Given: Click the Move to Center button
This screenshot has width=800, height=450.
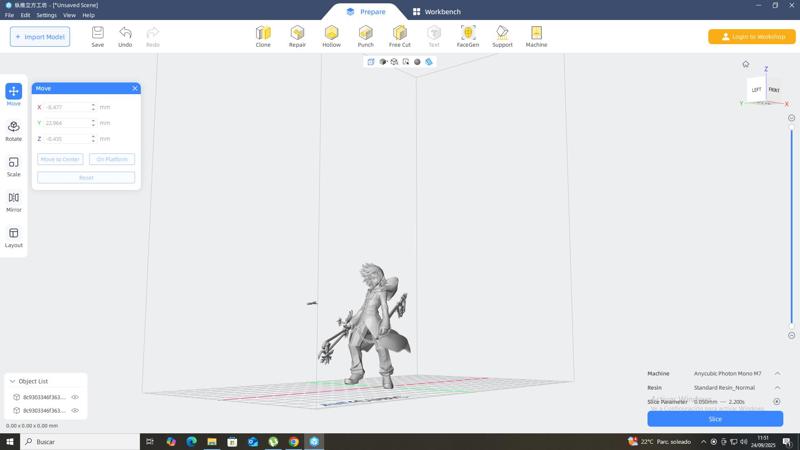Looking at the screenshot, I should coord(60,159).
